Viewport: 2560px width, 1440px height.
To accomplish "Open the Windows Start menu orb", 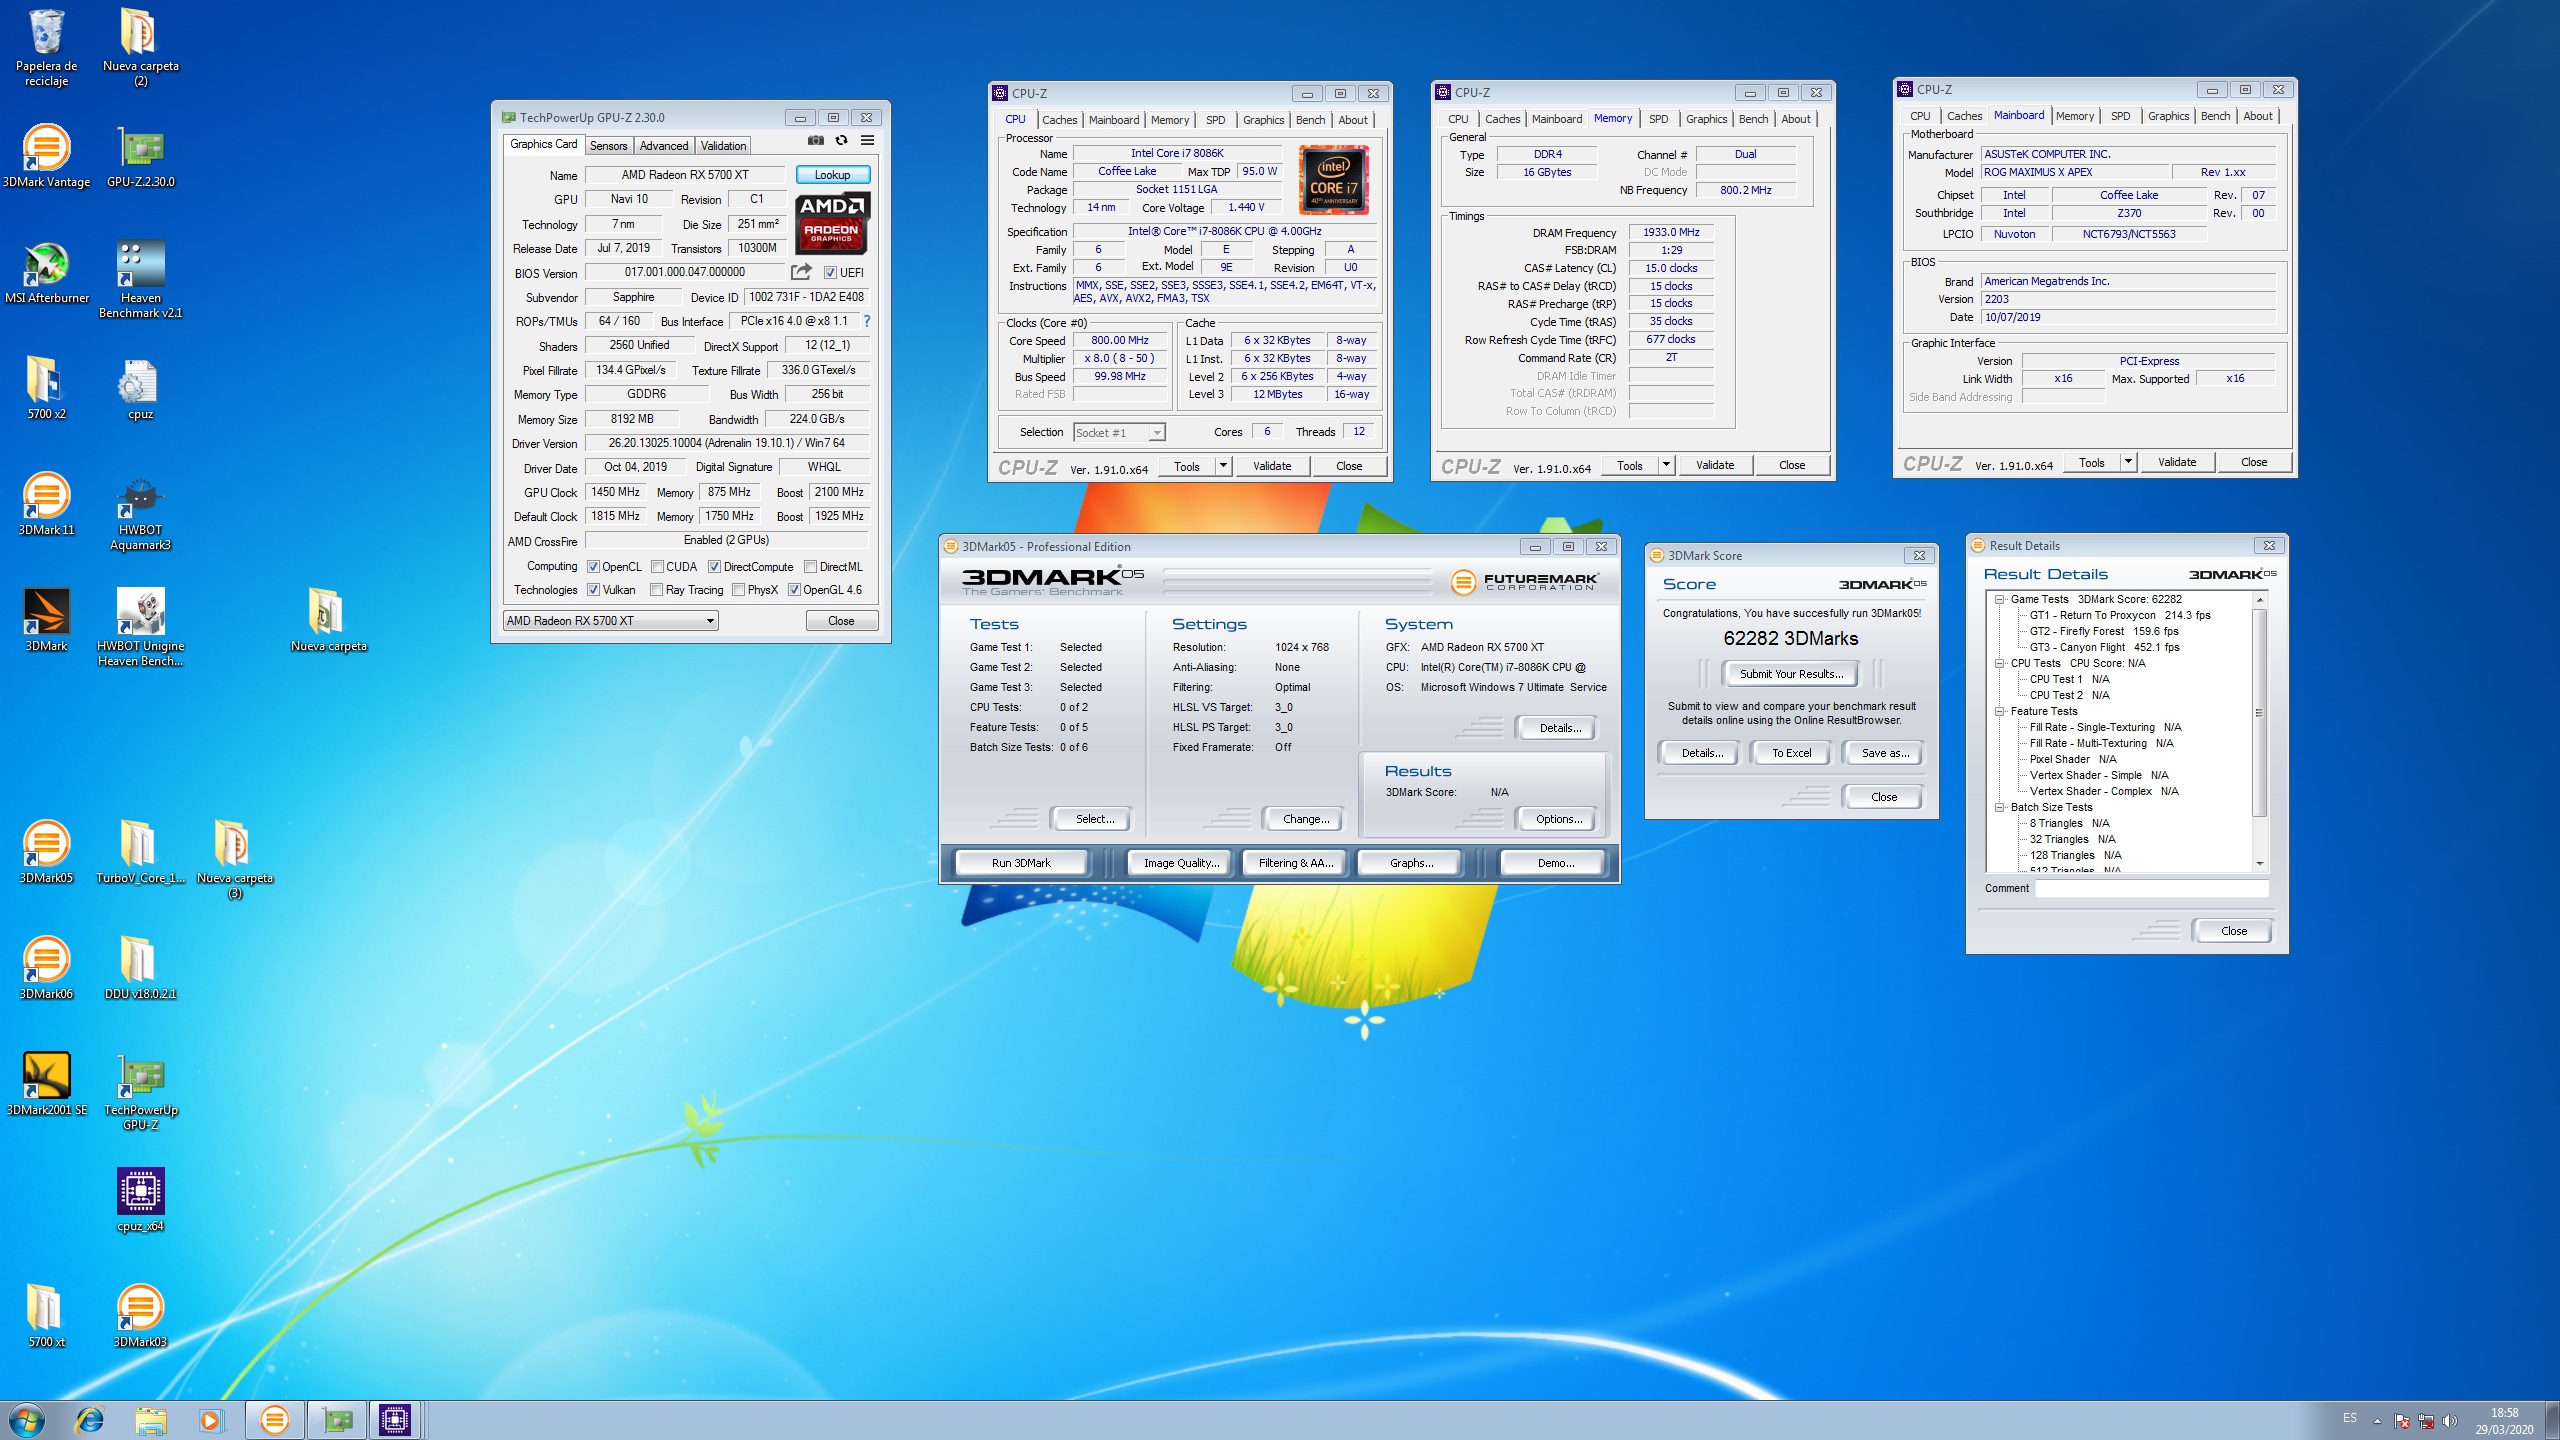I will coord(27,1420).
